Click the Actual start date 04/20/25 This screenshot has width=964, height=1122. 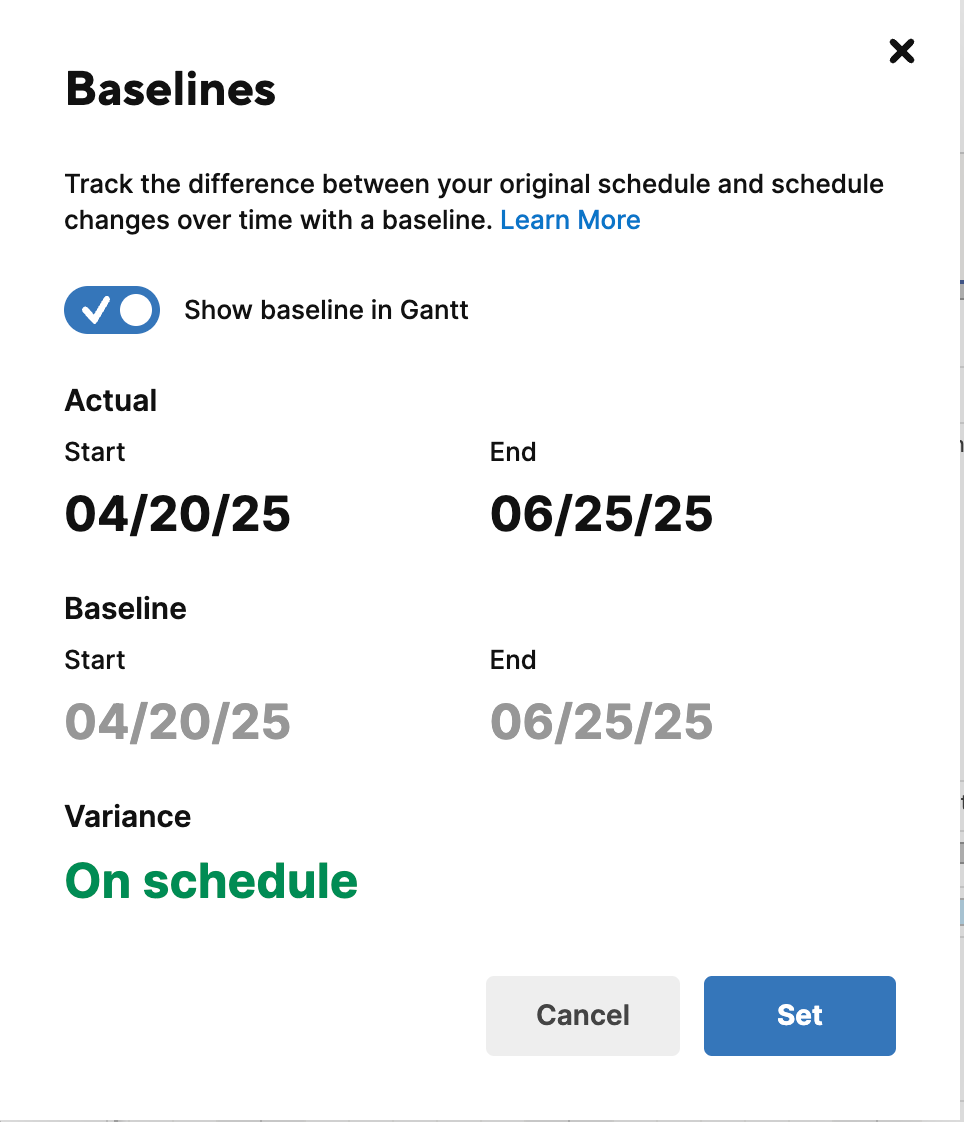[x=177, y=514]
